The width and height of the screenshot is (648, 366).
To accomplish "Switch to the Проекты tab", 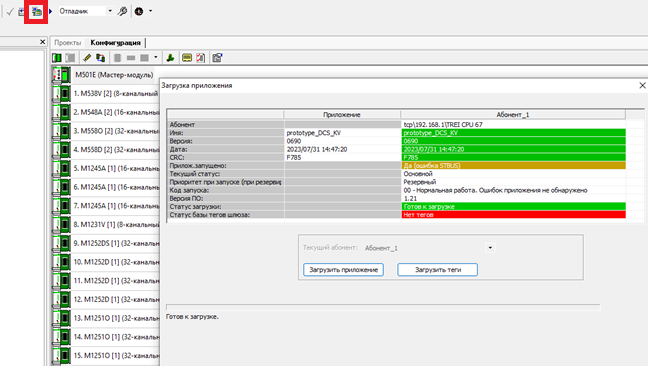I will pos(68,43).
